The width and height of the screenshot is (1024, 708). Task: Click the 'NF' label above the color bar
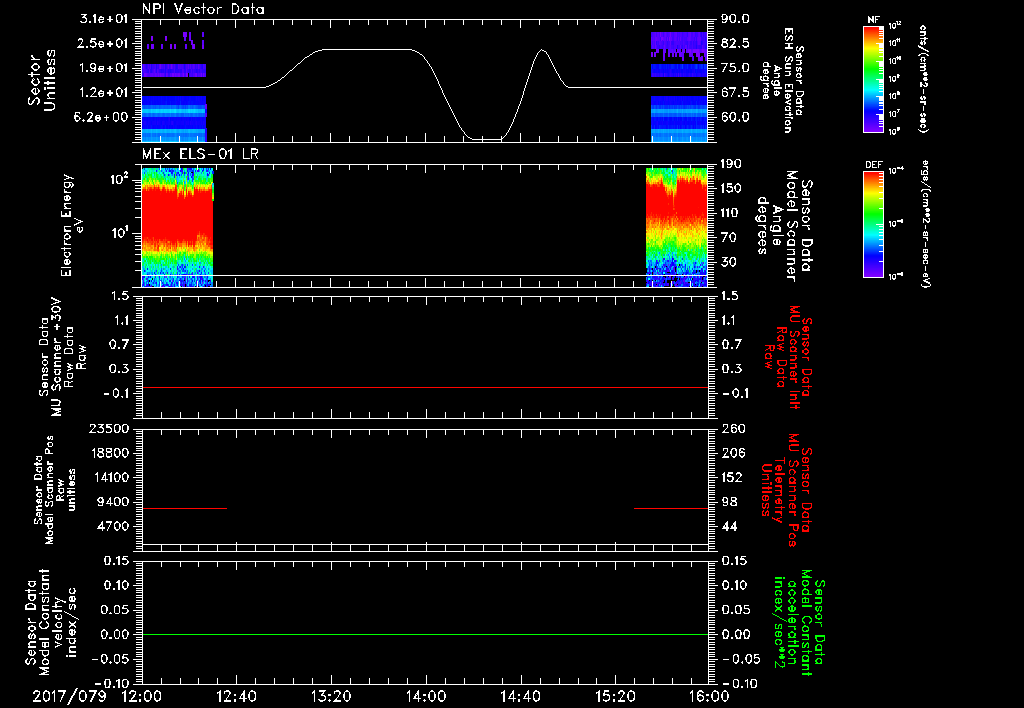pos(874,20)
